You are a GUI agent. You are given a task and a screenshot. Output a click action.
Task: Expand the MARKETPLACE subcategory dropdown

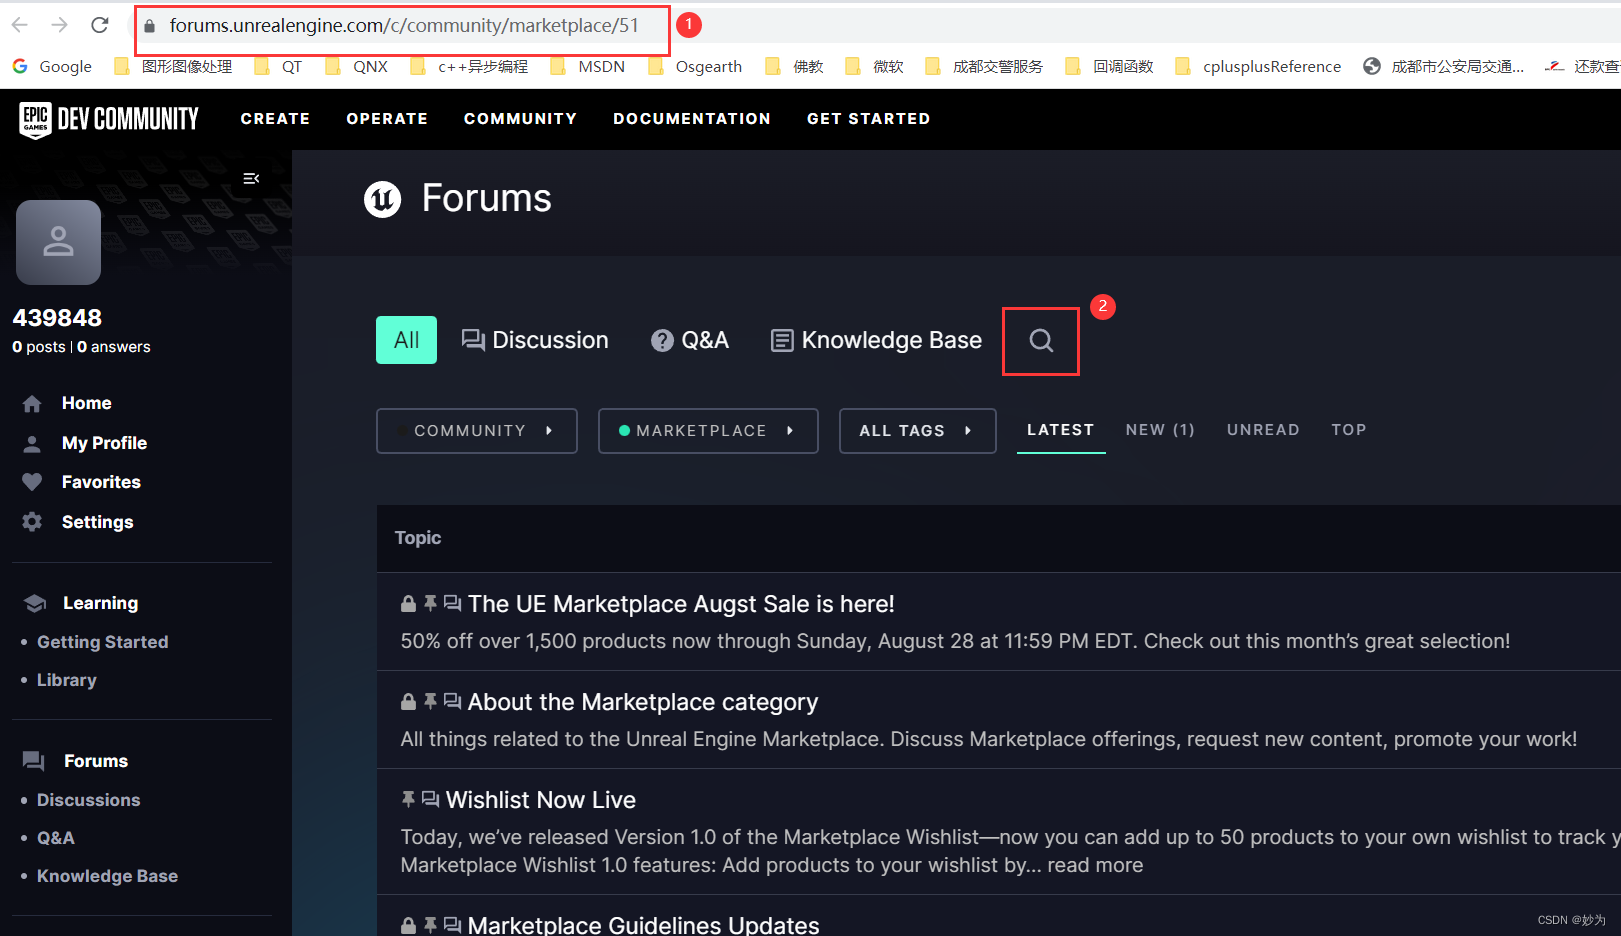click(708, 431)
